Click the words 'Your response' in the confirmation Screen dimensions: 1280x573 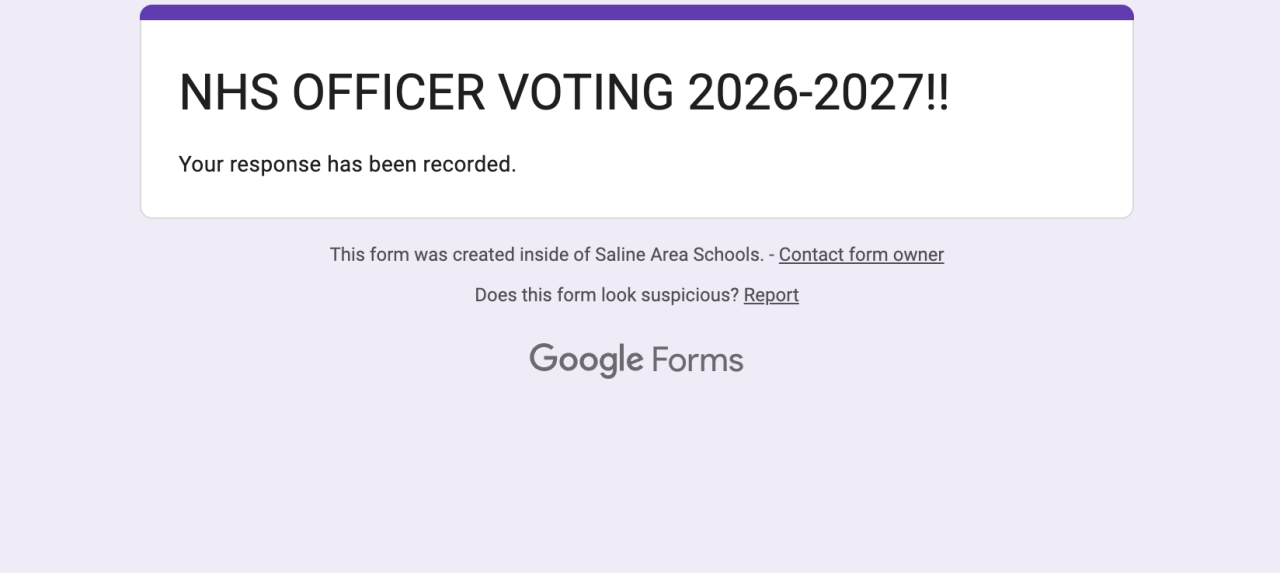250,164
